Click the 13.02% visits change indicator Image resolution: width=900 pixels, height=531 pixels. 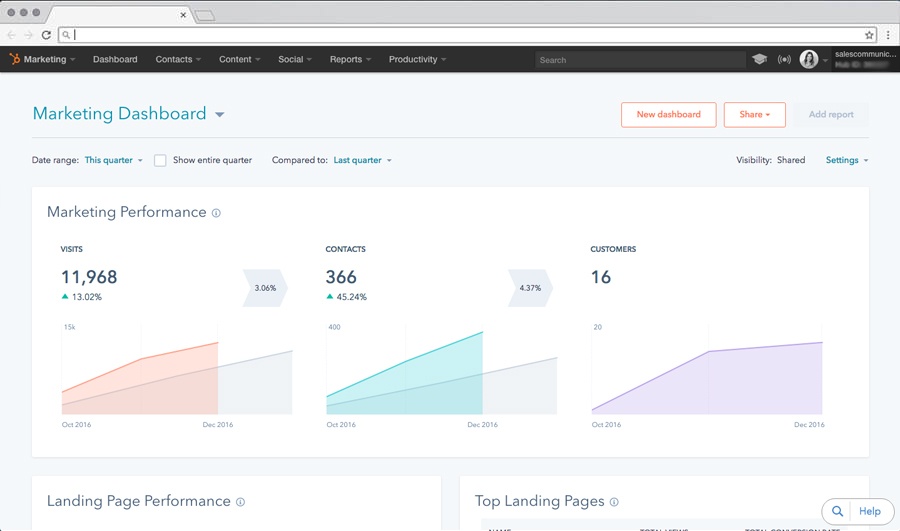[82, 297]
